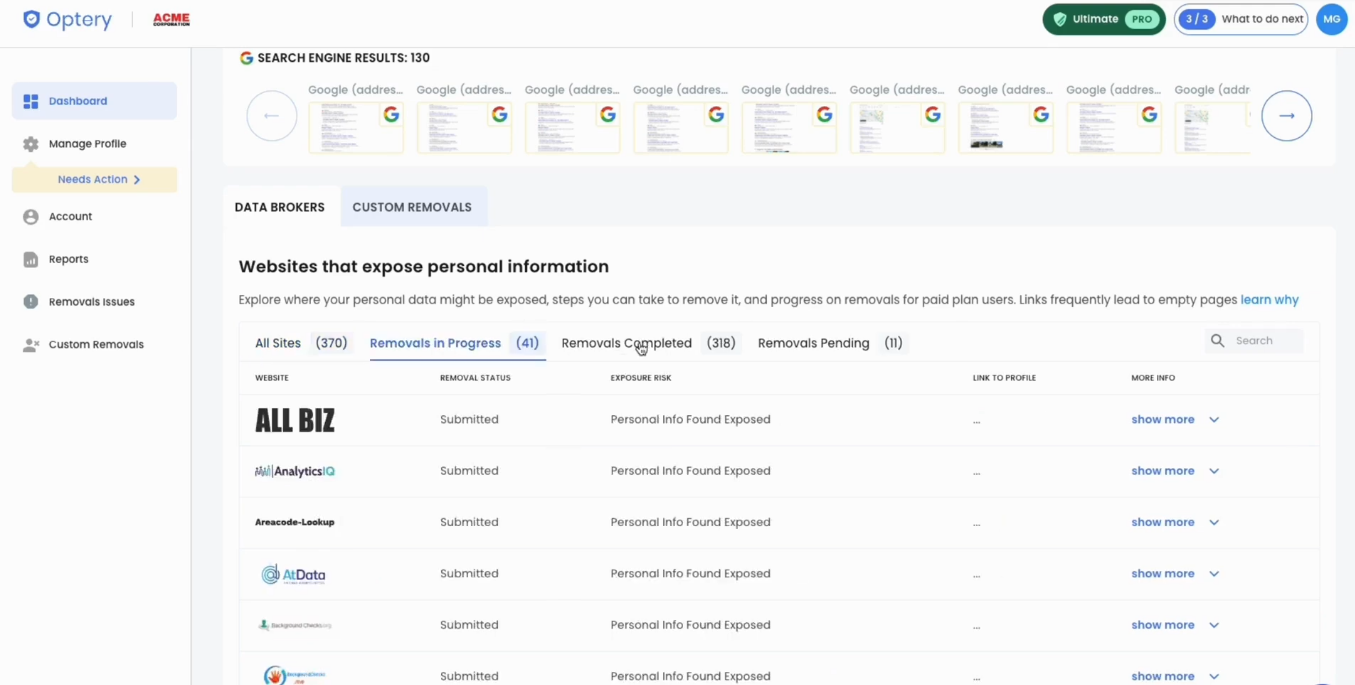This screenshot has height=685, width=1355.
Task: Click the Manage Profile gear icon
Action: 31,144
